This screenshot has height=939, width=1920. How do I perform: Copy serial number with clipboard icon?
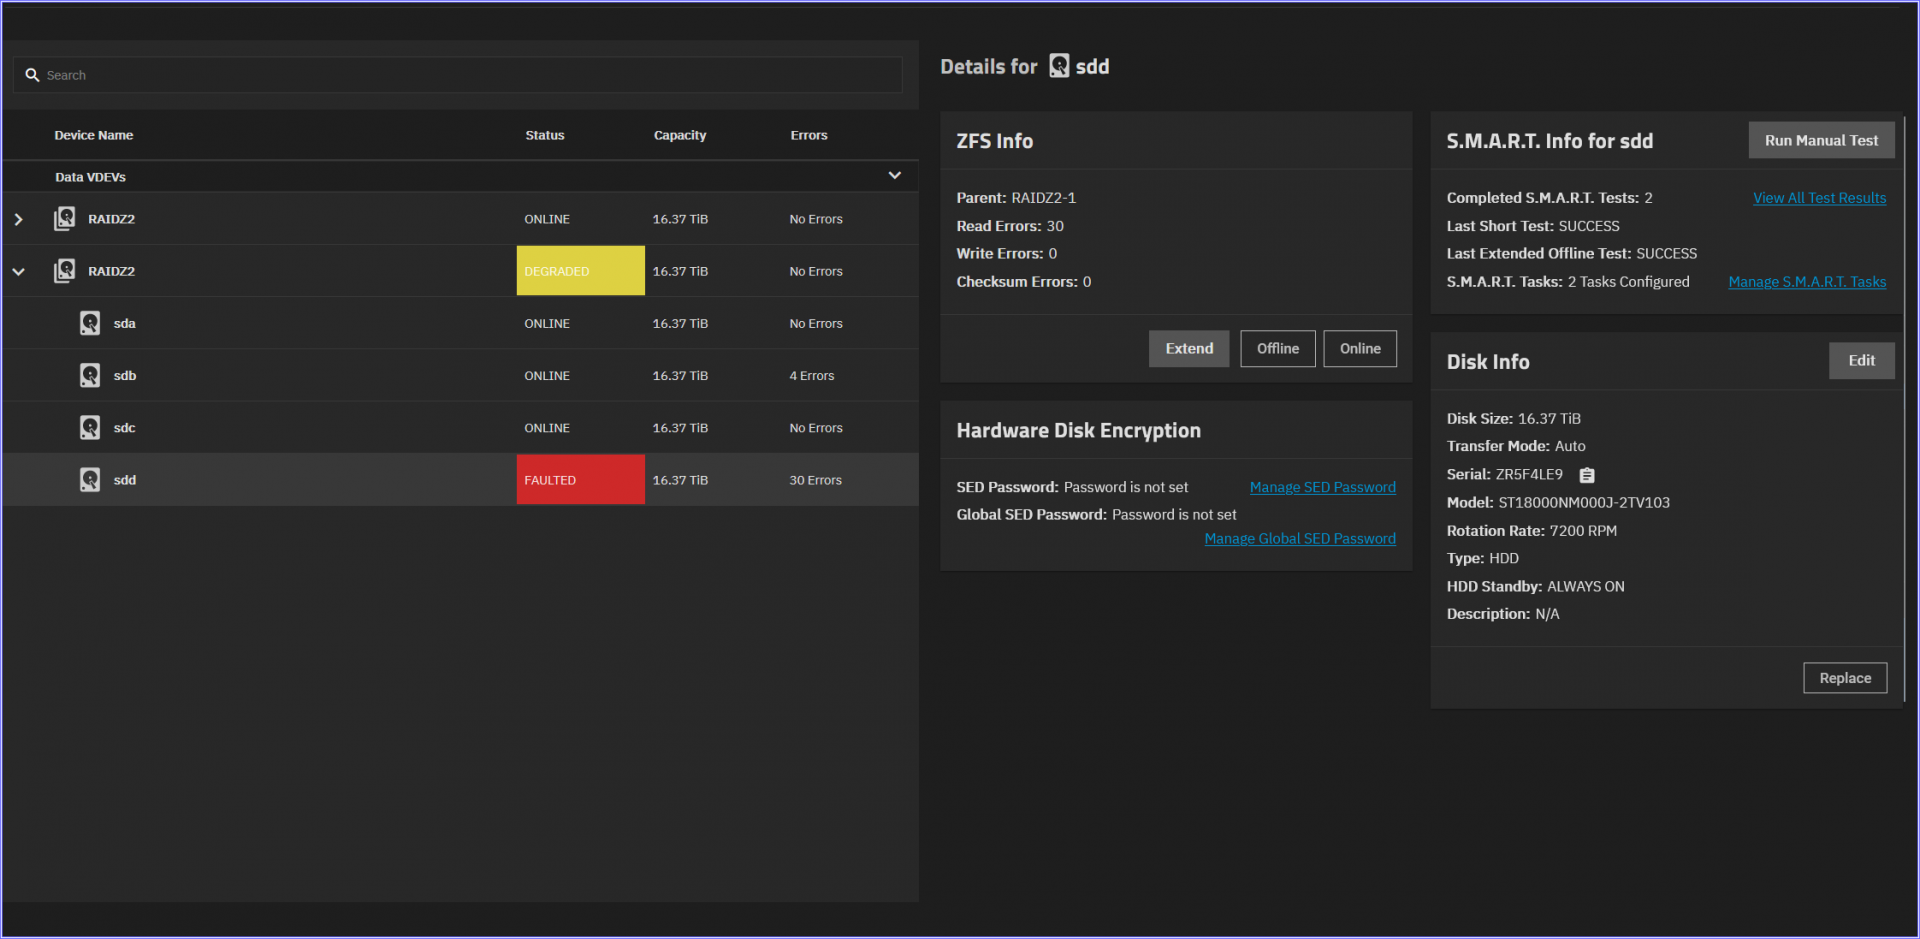click(1587, 475)
